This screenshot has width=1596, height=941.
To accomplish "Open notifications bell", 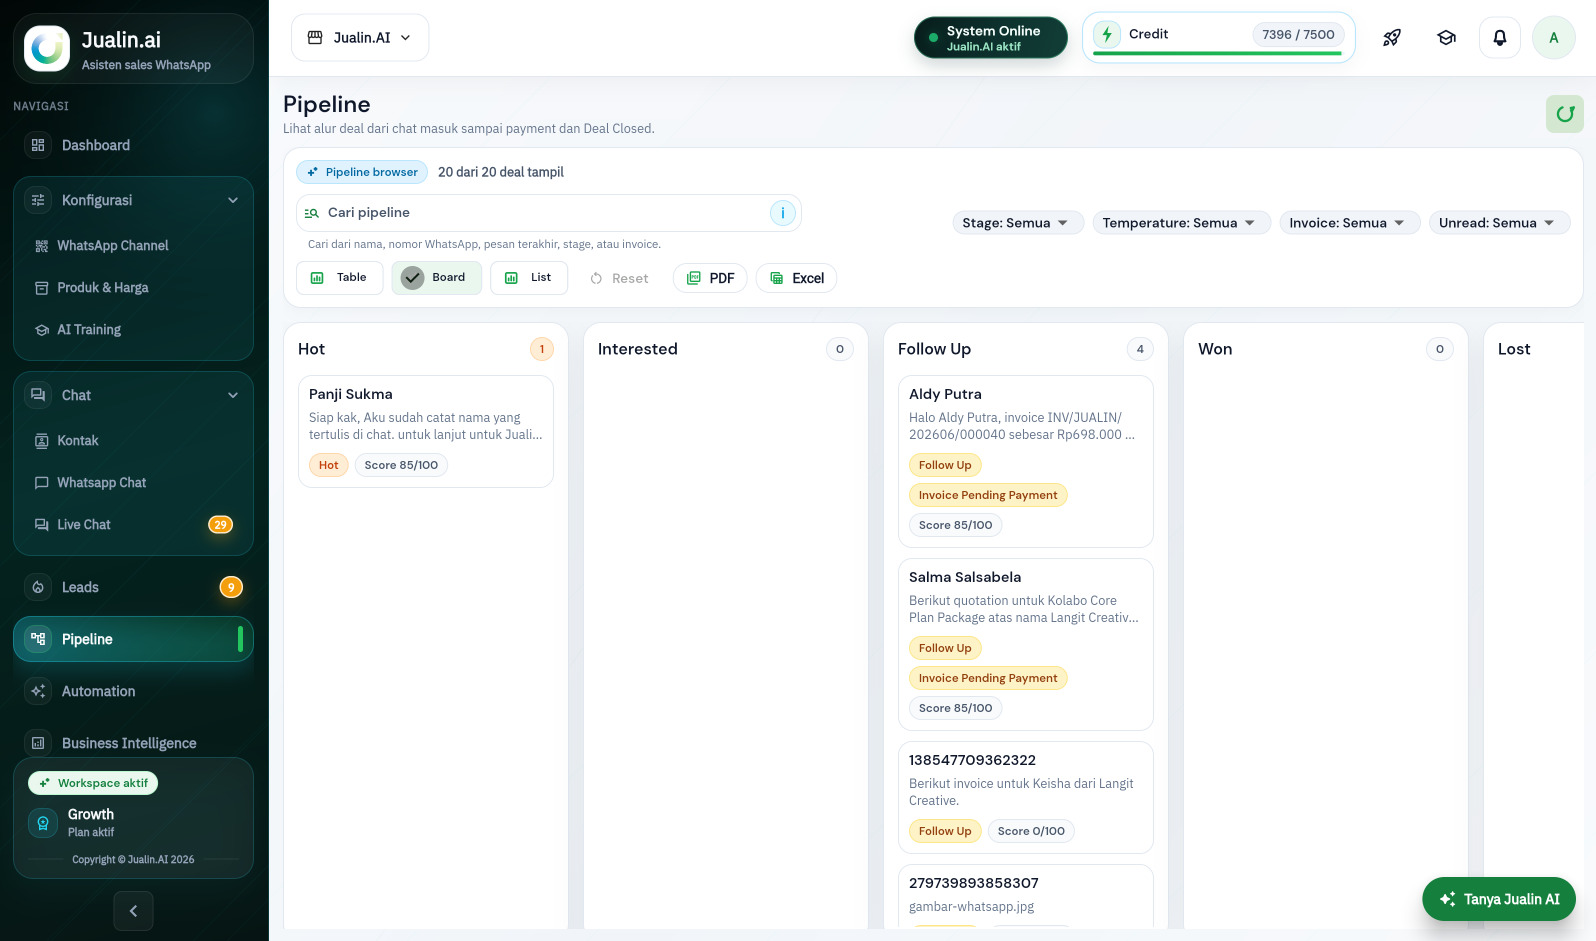I will click(1500, 38).
